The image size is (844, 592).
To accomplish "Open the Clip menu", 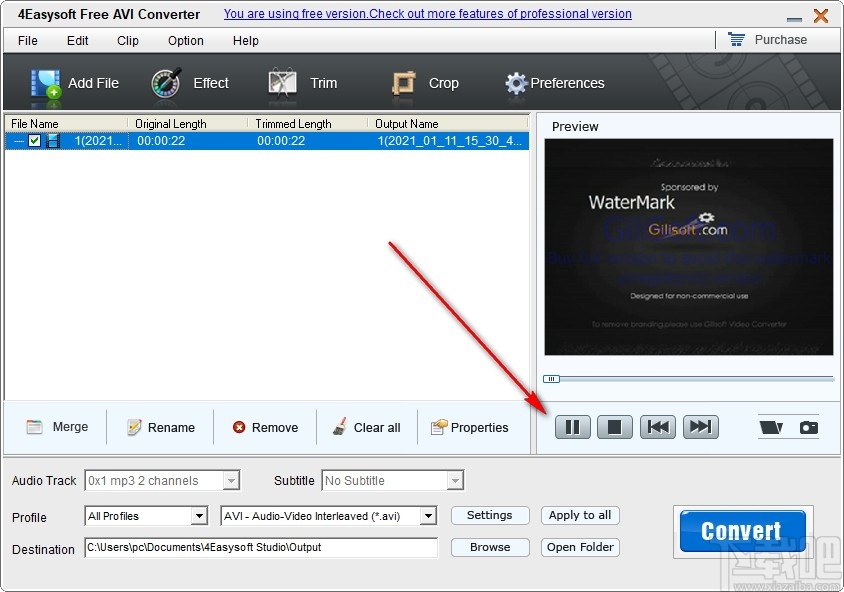I will pos(127,41).
